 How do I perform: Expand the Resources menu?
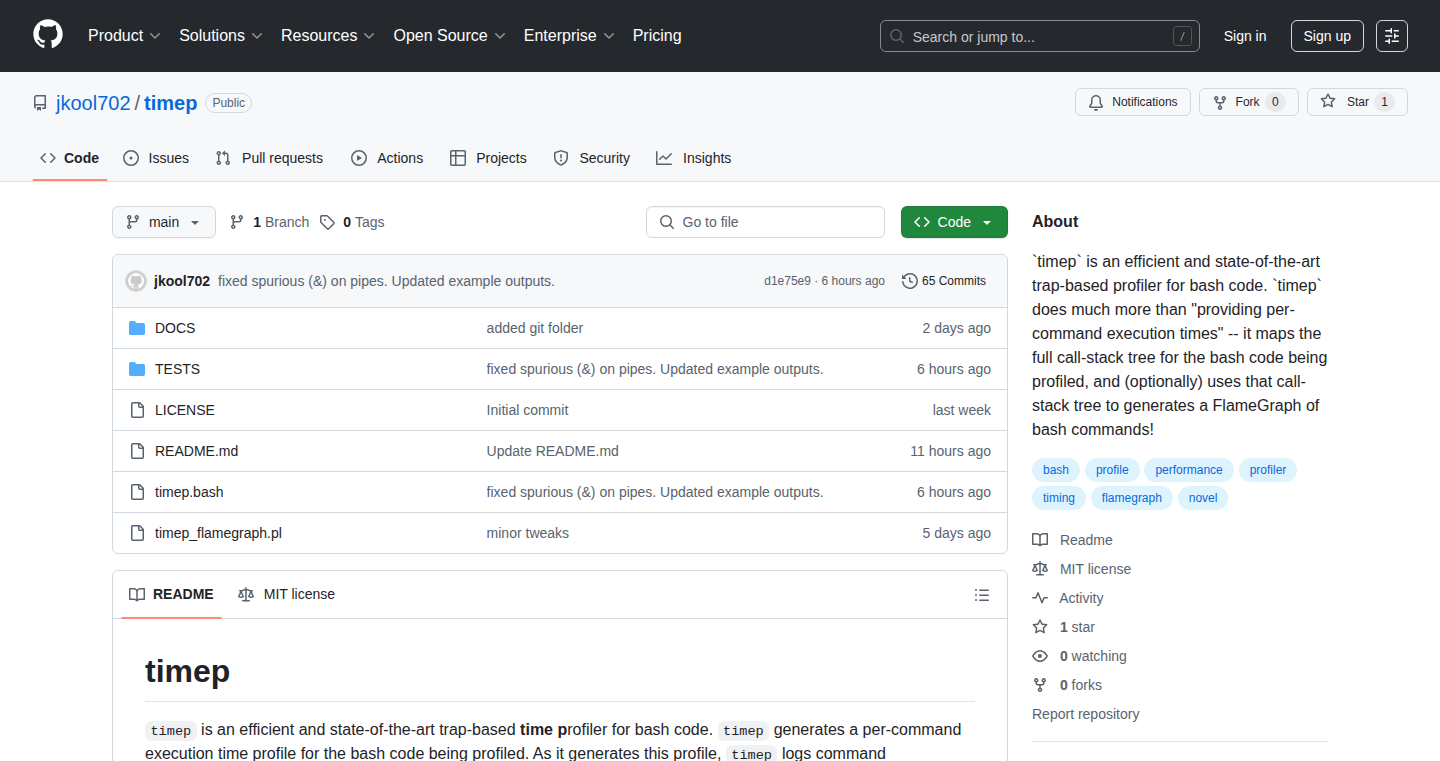coord(327,36)
